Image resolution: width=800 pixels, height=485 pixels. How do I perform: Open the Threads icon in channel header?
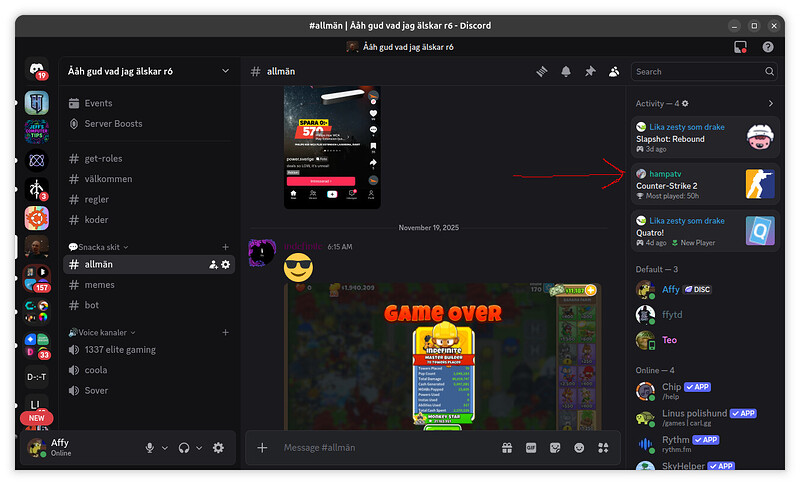point(542,72)
